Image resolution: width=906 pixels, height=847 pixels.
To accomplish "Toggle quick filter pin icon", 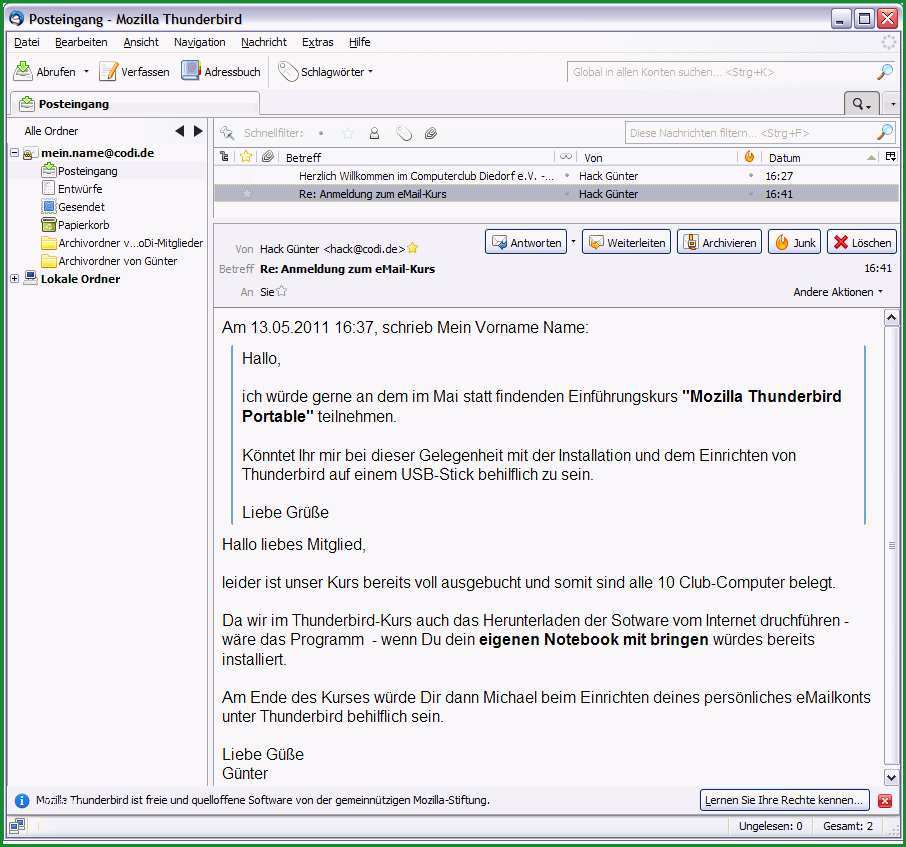I will click(226, 133).
